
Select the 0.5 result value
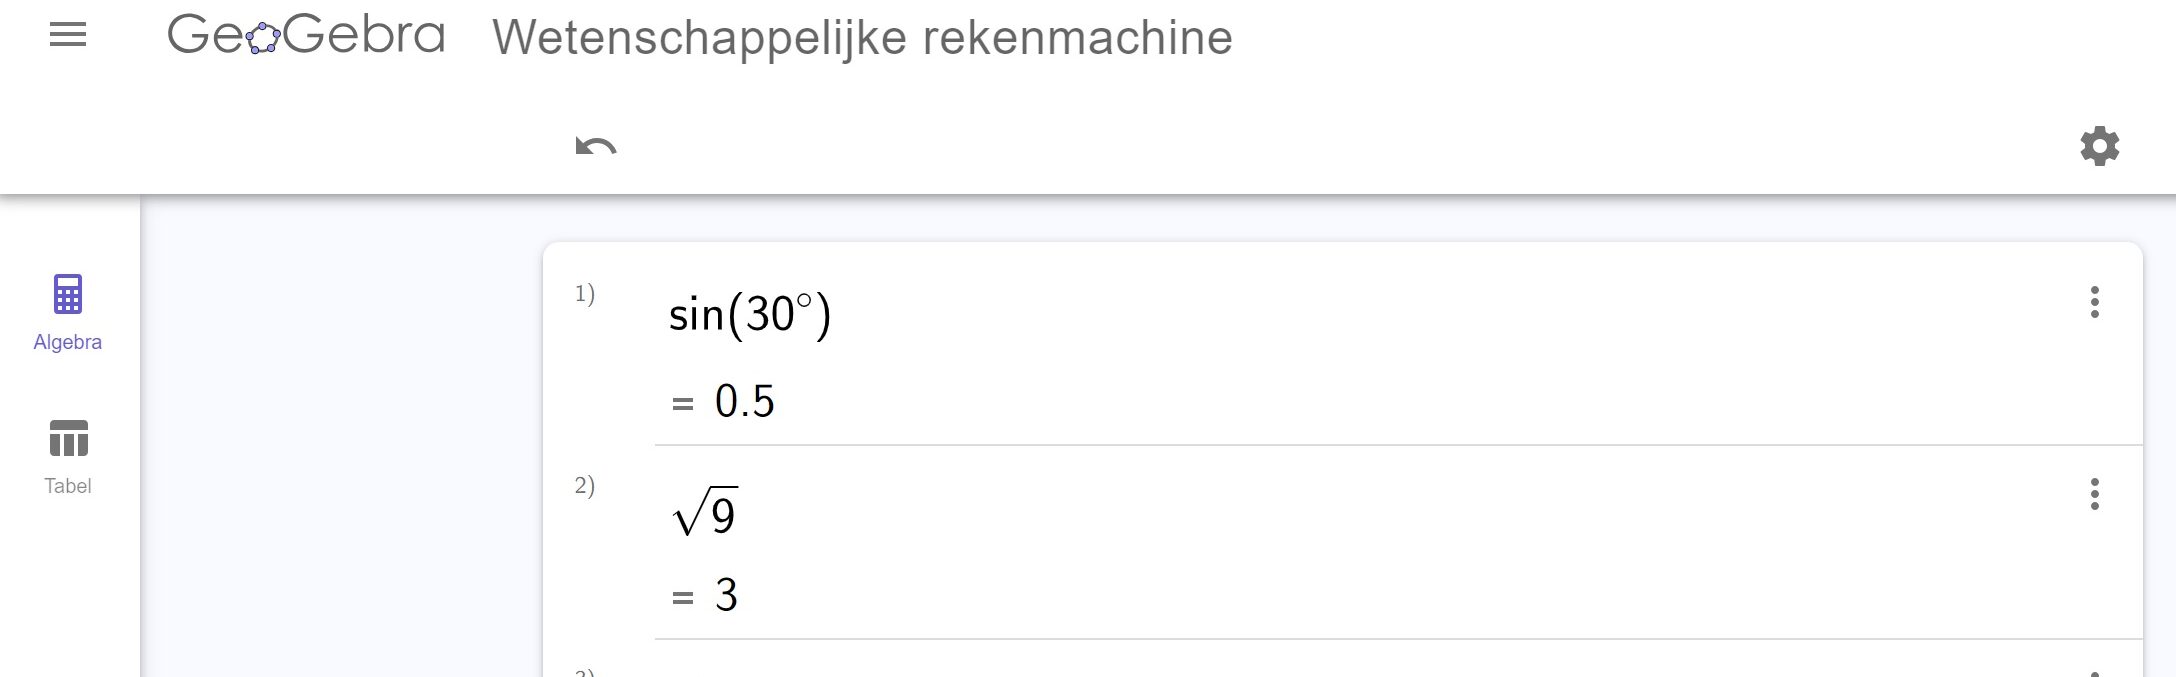tap(745, 402)
